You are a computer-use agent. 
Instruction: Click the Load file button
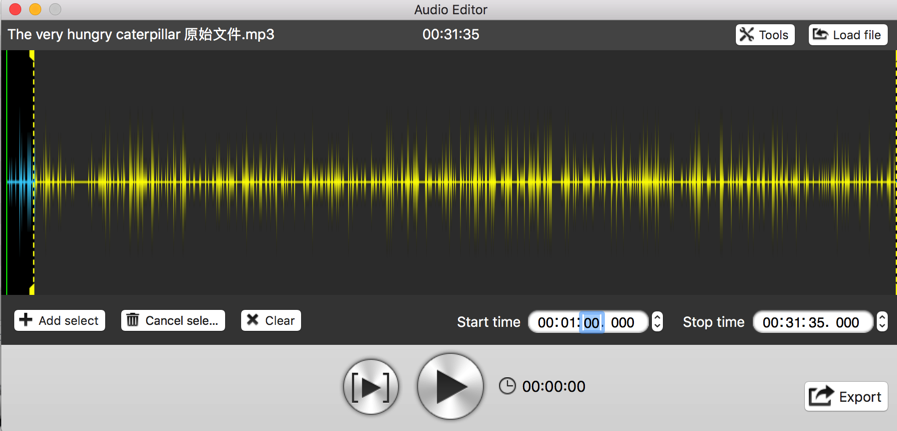848,35
